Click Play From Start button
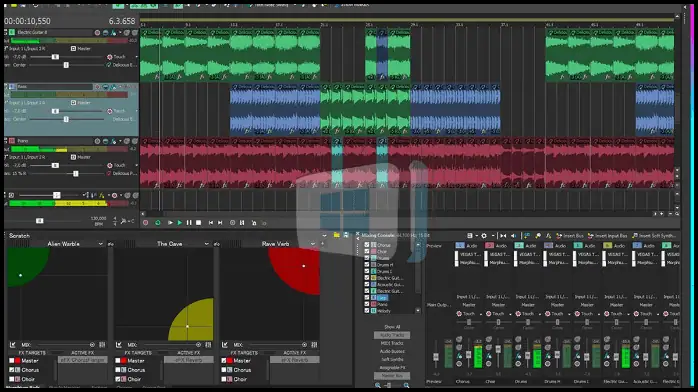The image size is (698, 392). pos(170,223)
